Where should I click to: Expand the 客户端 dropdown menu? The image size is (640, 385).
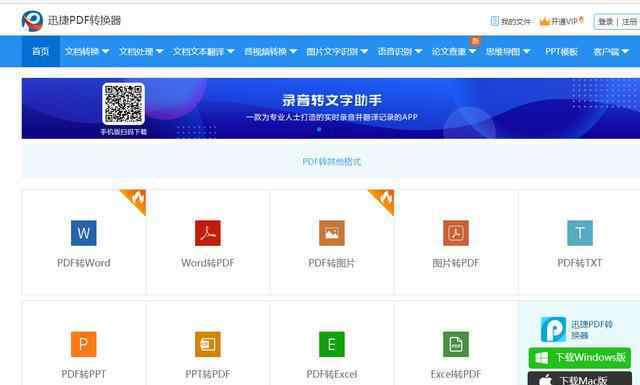pos(611,51)
